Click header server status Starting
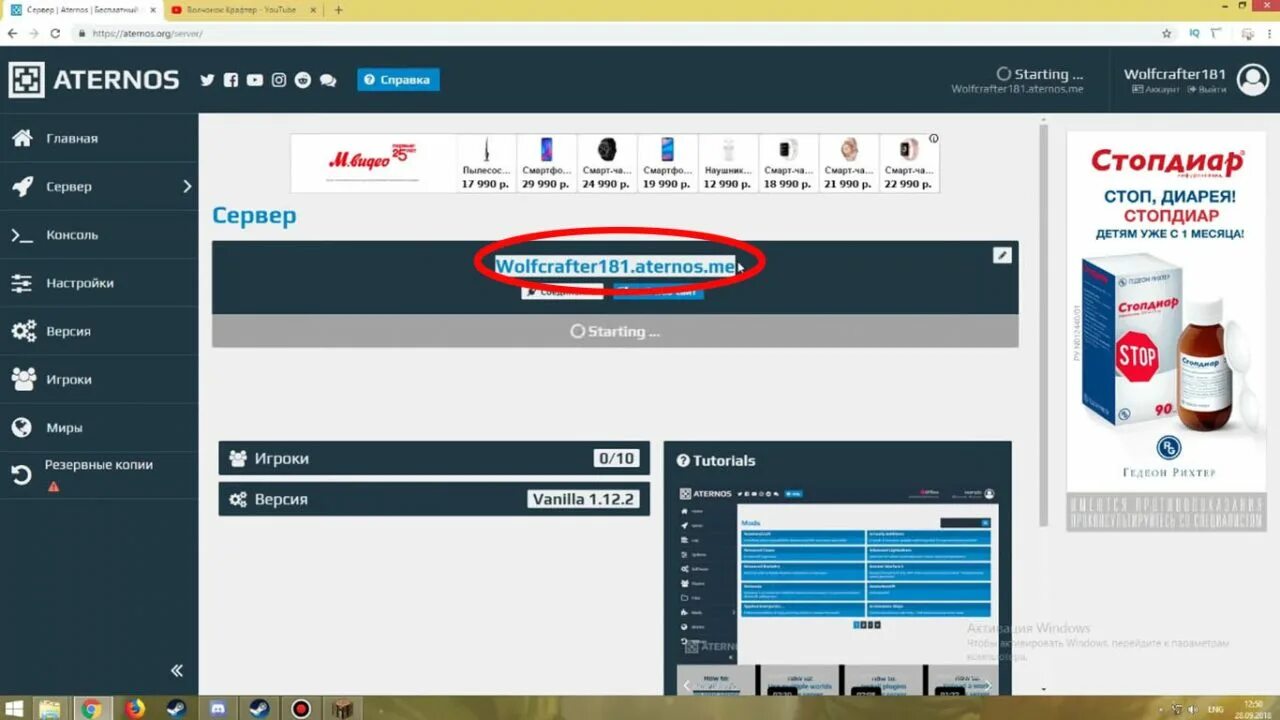Screen dimensions: 1280x720 point(1040,74)
